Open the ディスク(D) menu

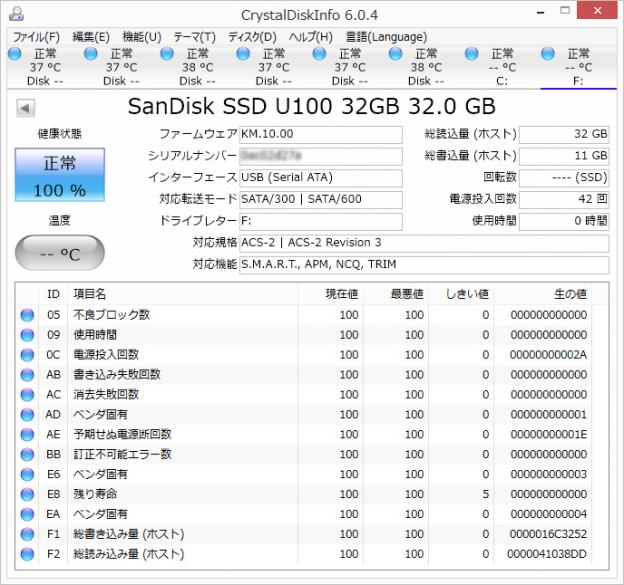(252, 37)
